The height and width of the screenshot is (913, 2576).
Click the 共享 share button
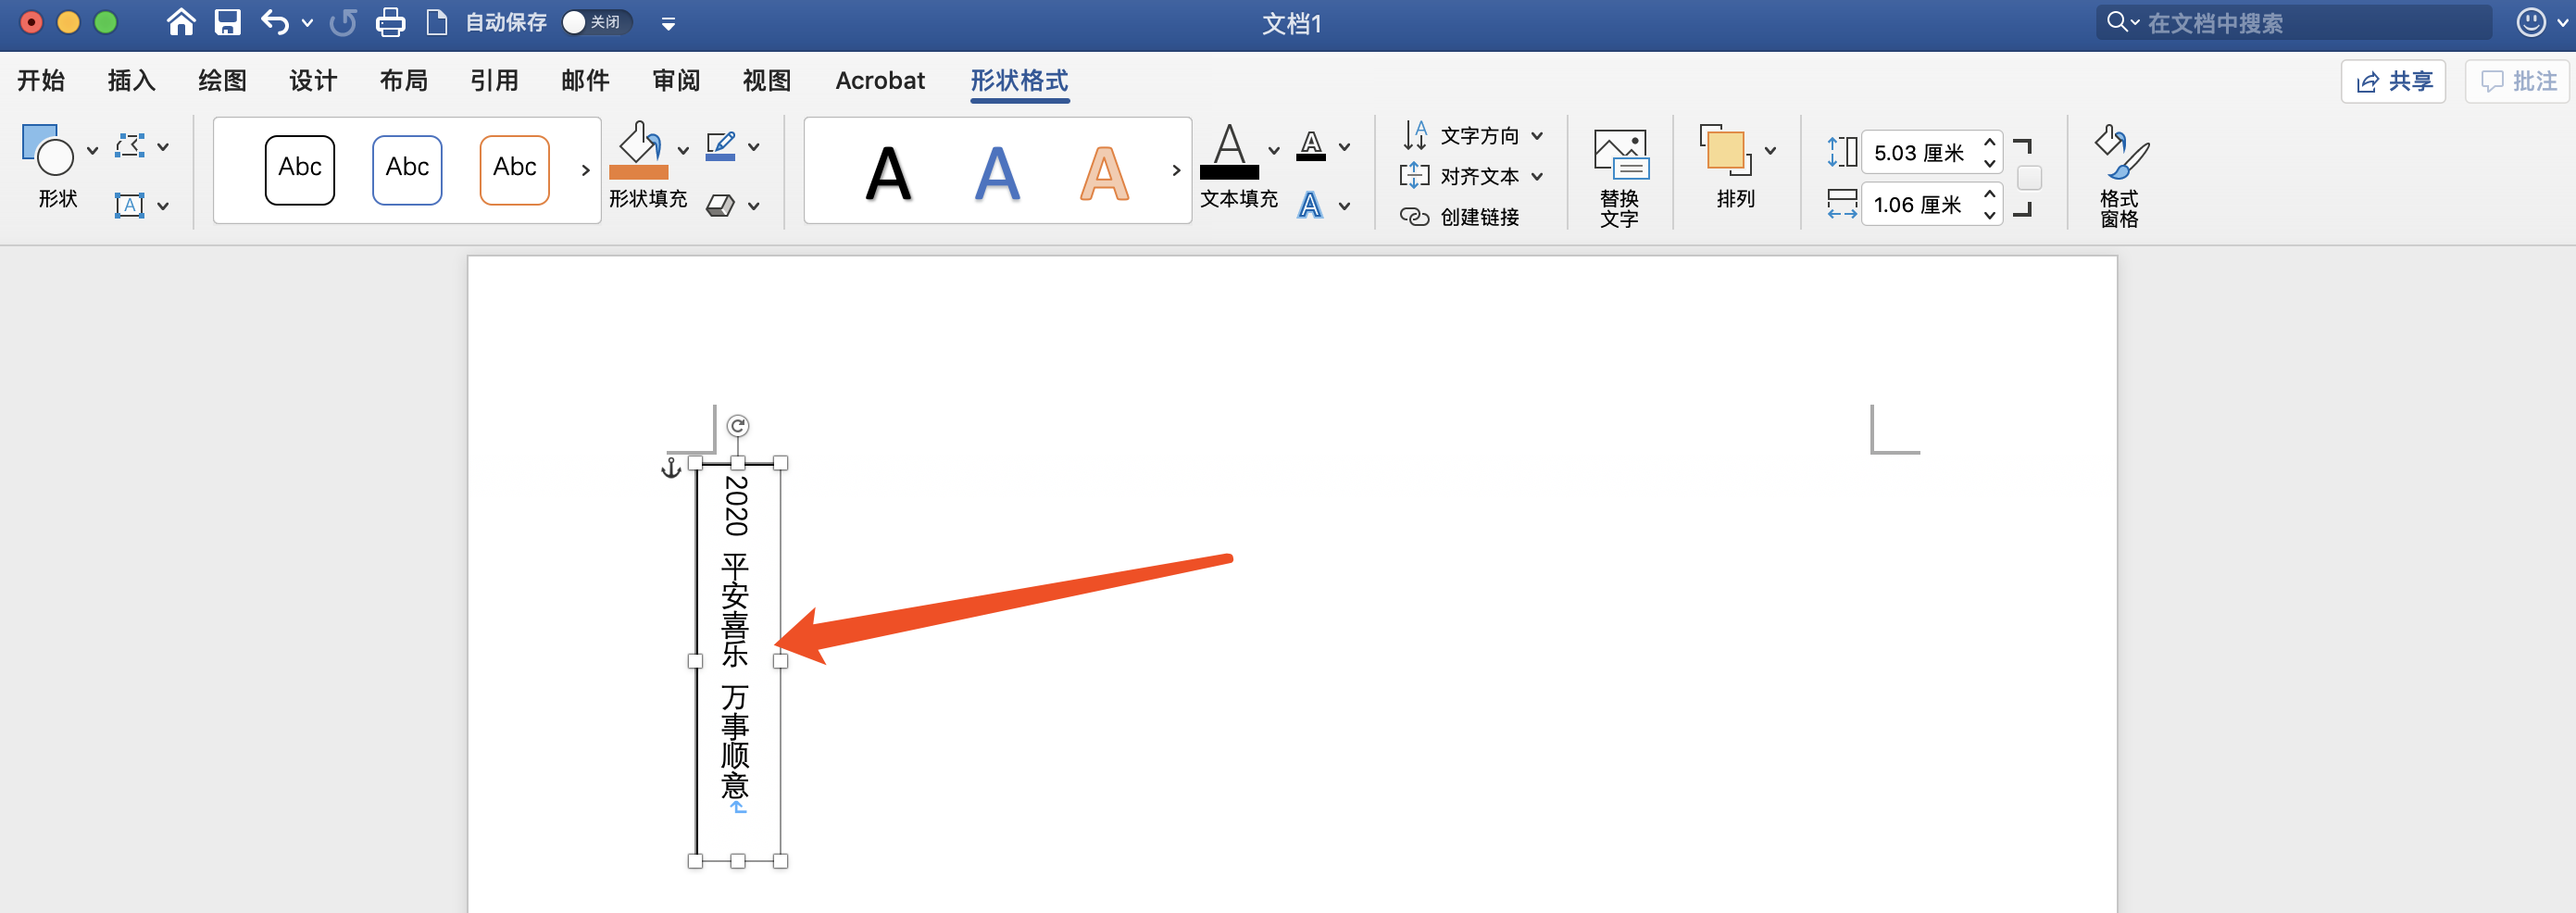(2393, 81)
